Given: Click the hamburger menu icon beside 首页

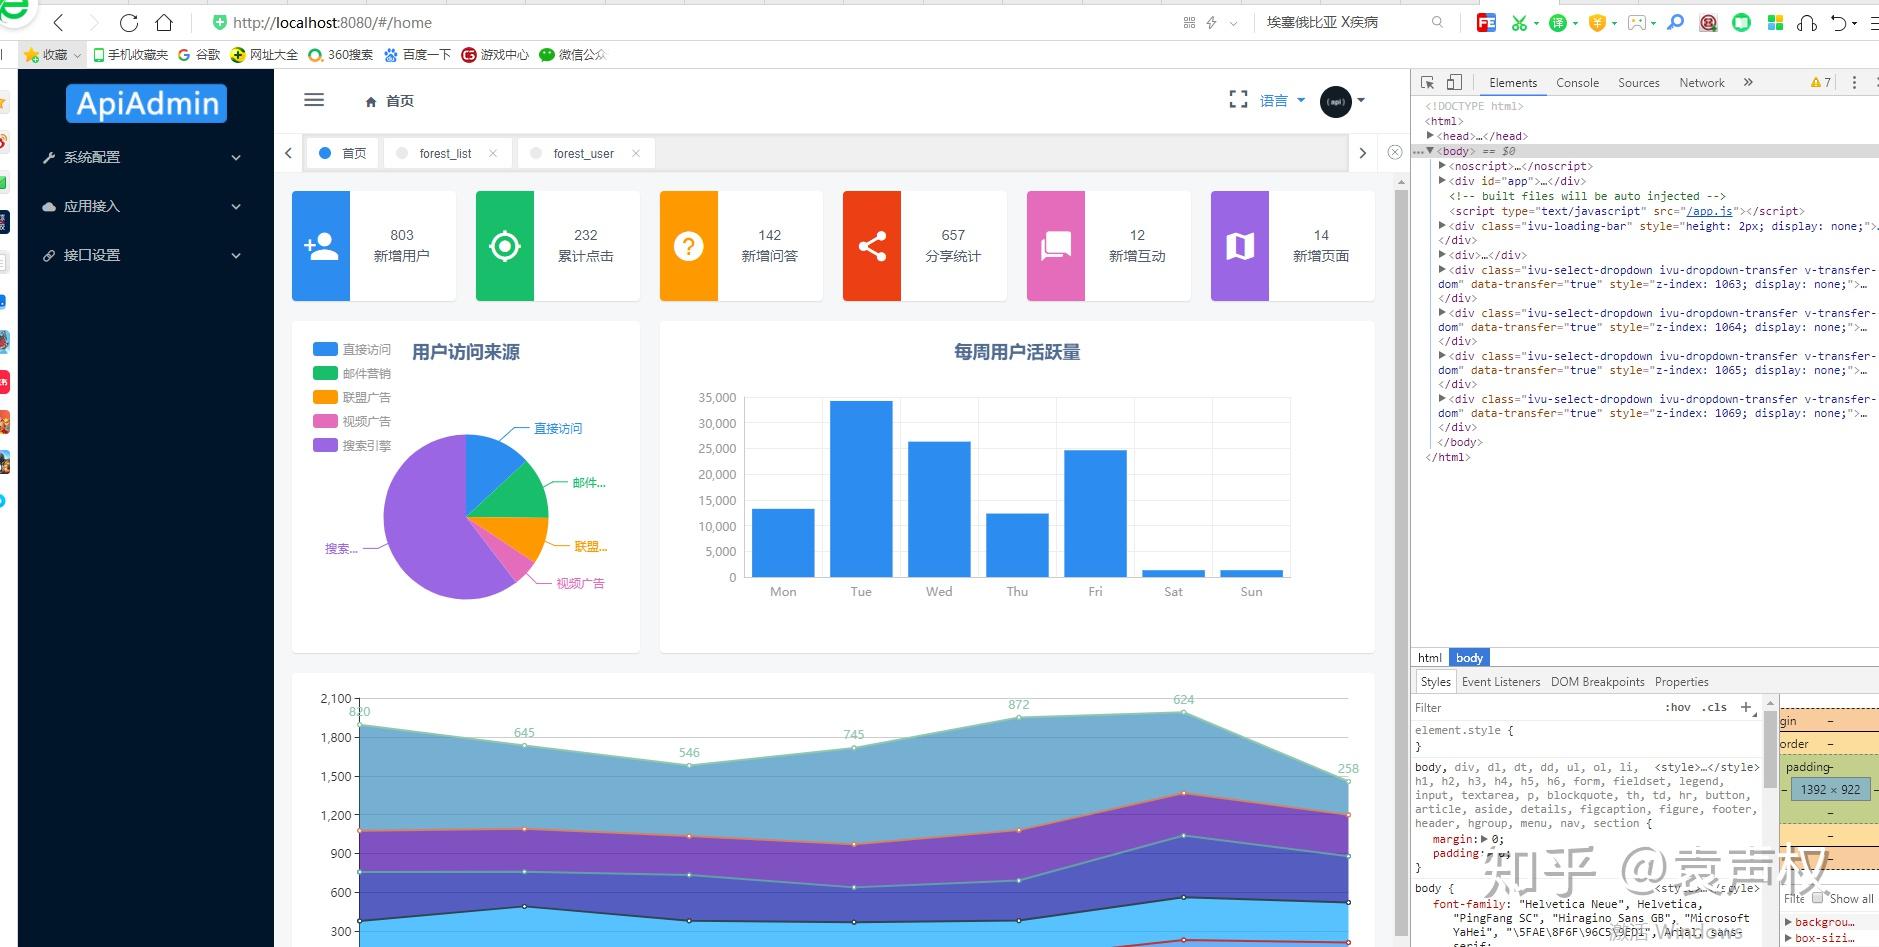Looking at the screenshot, I should (314, 100).
